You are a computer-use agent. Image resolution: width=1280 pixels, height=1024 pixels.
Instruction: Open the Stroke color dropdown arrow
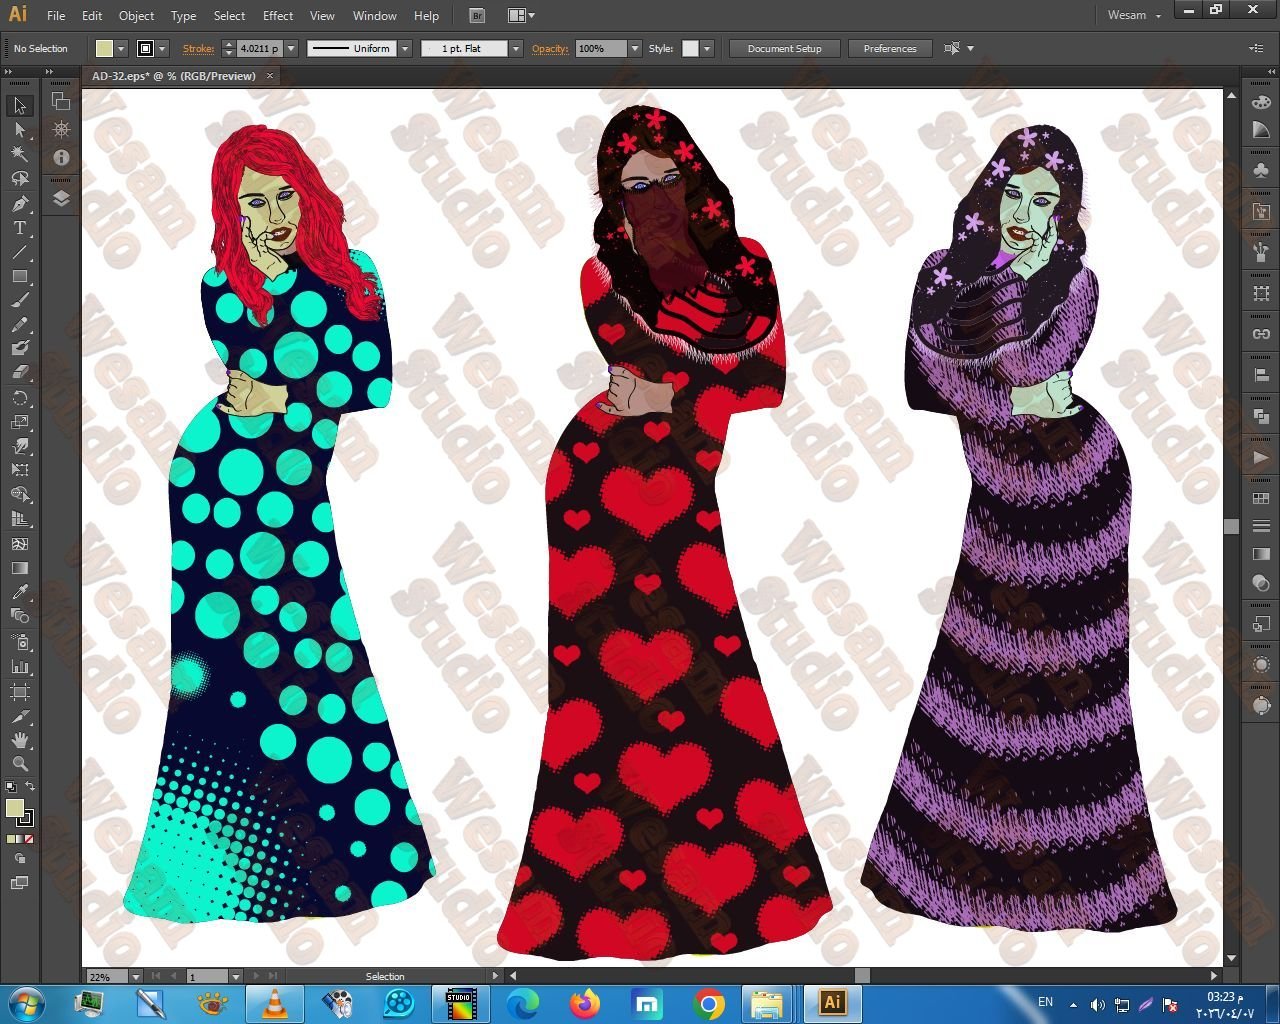pyautogui.click(x=162, y=48)
